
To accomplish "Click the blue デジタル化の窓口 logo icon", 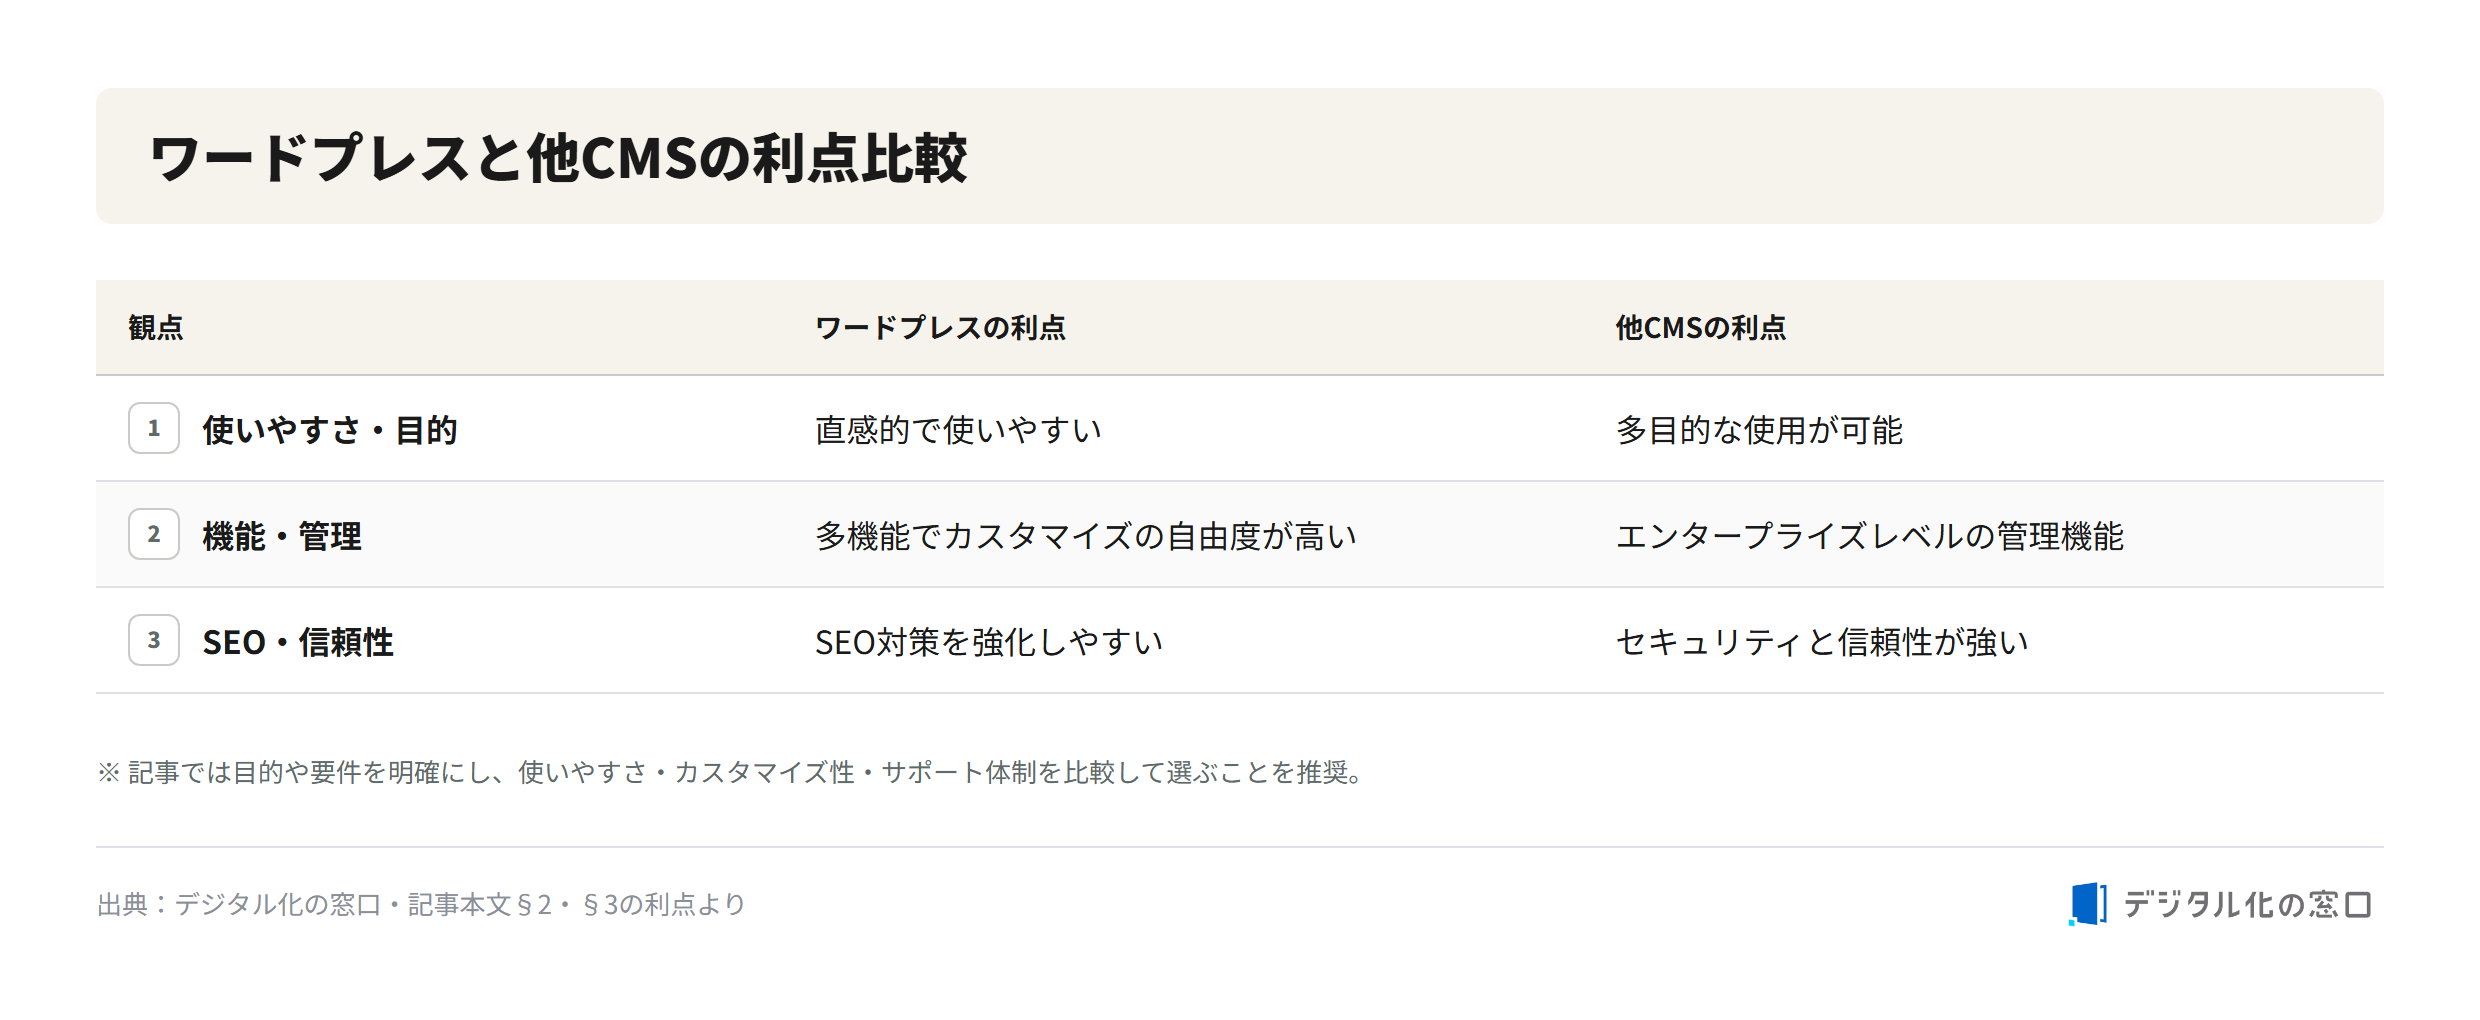I will (x=2088, y=904).
